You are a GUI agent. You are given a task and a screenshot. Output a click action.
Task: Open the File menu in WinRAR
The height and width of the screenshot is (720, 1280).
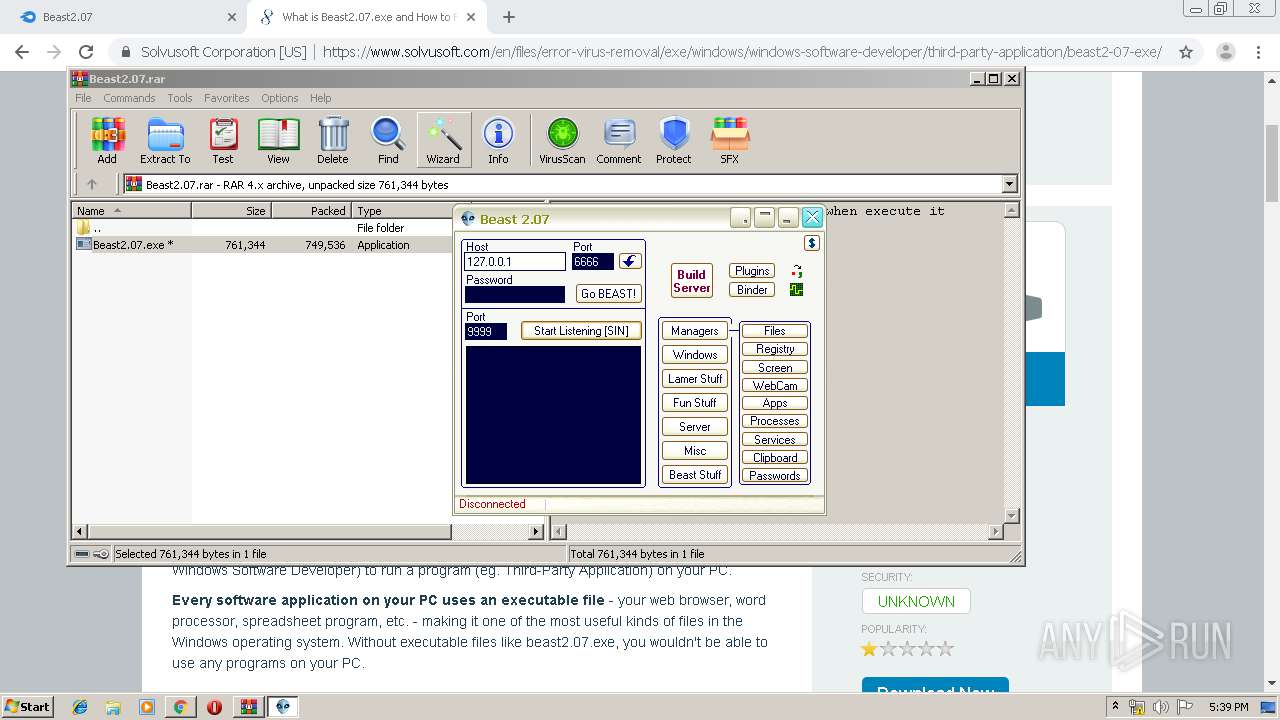click(x=83, y=98)
